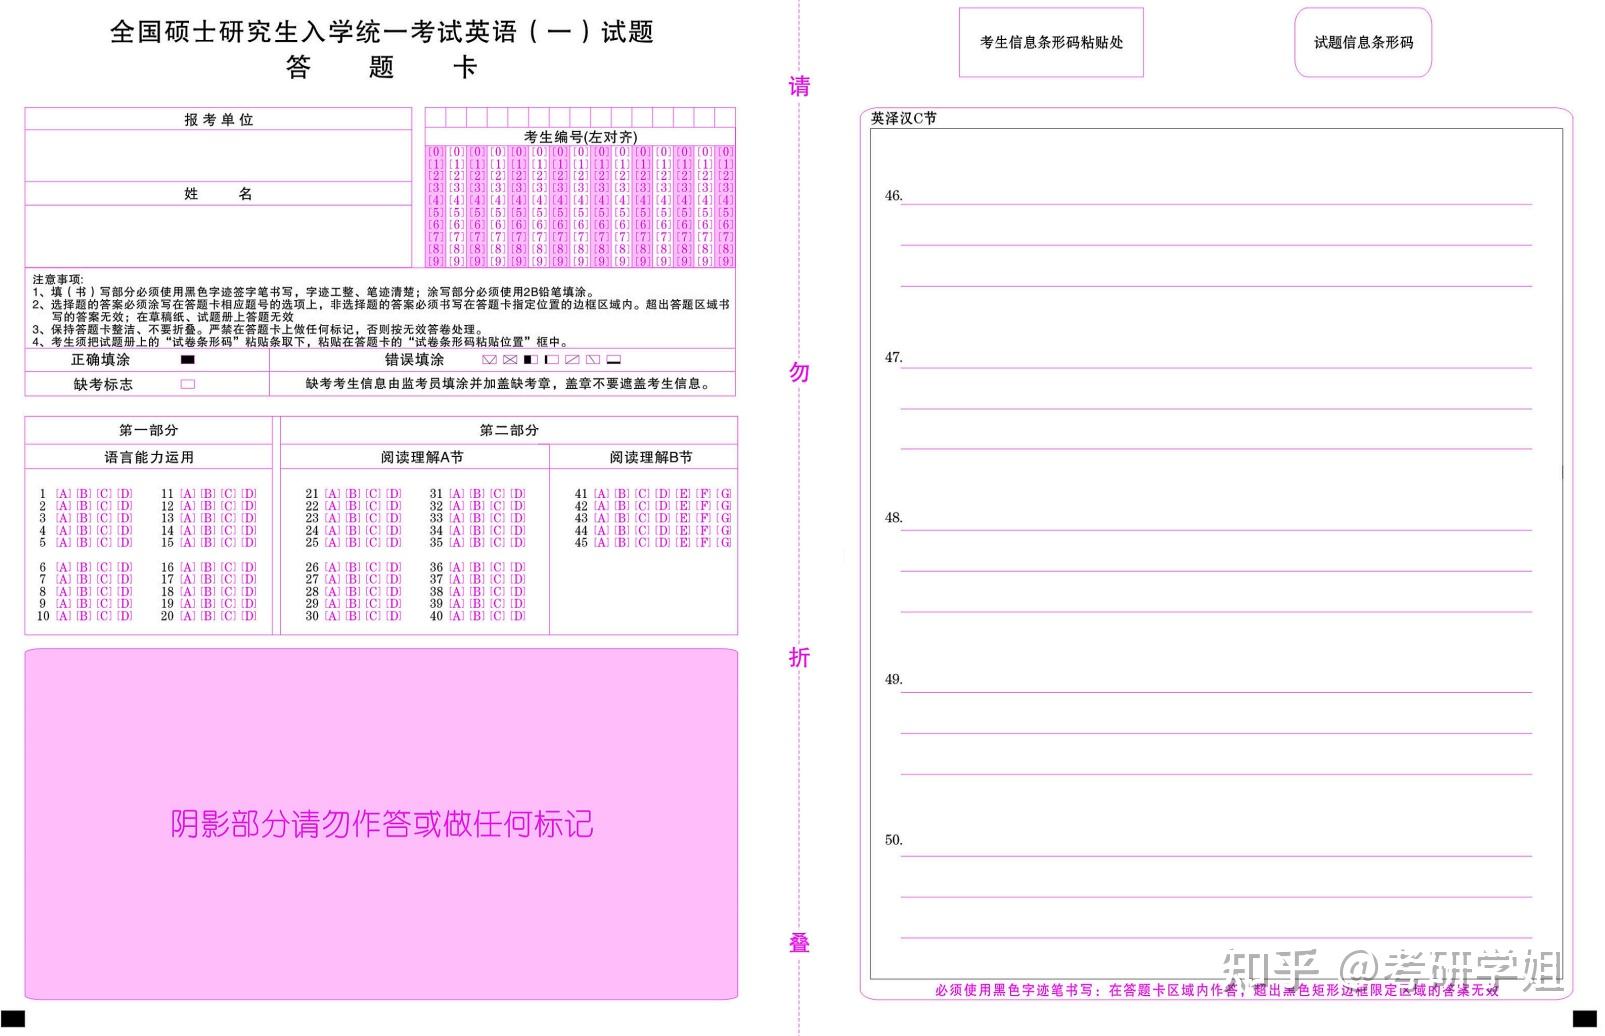This screenshot has width=1605, height=1036.
Task: Mark option [B] on question 10
Action: click(x=84, y=617)
